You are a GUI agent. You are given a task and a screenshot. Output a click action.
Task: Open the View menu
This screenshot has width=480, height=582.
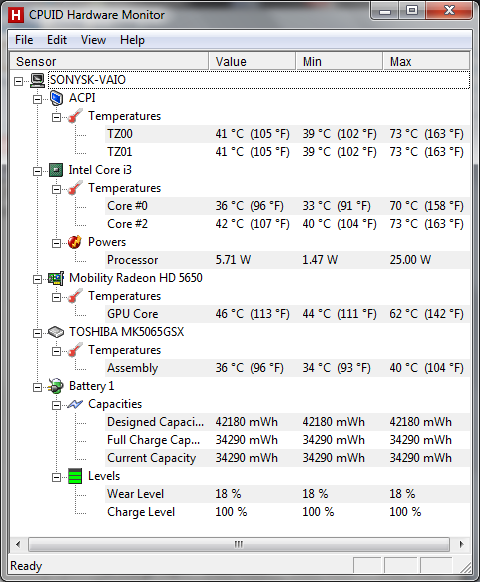click(x=94, y=40)
